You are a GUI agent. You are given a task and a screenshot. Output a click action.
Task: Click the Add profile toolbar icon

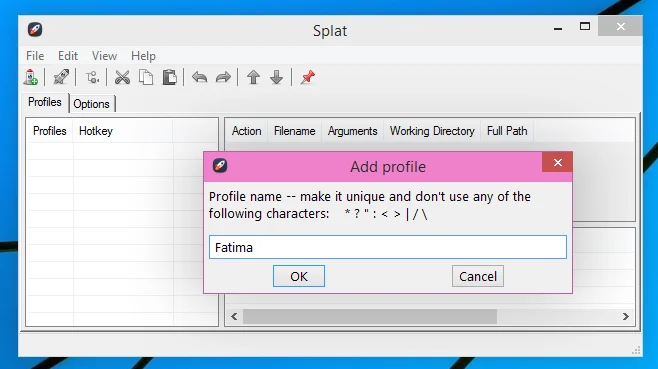click(31, 77)
